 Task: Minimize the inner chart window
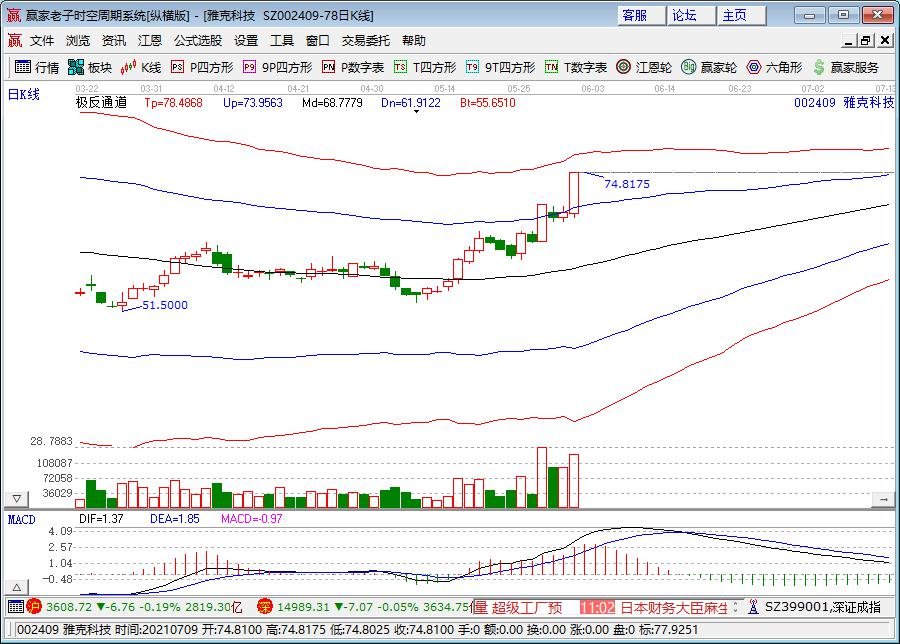coord(849,40)
